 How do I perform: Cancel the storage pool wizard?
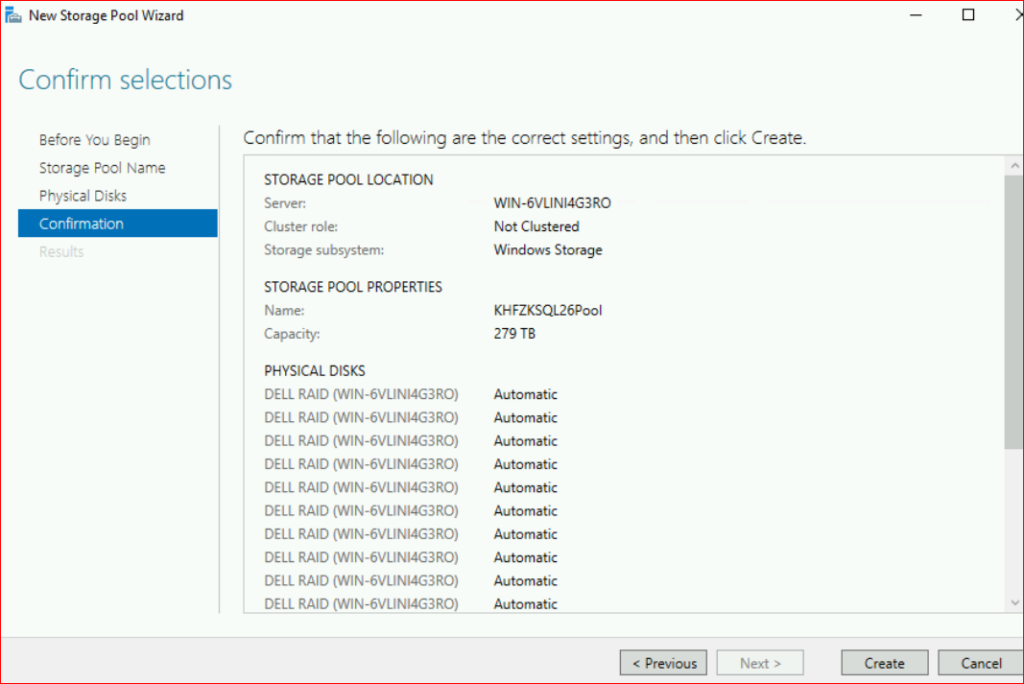(981, 663)
